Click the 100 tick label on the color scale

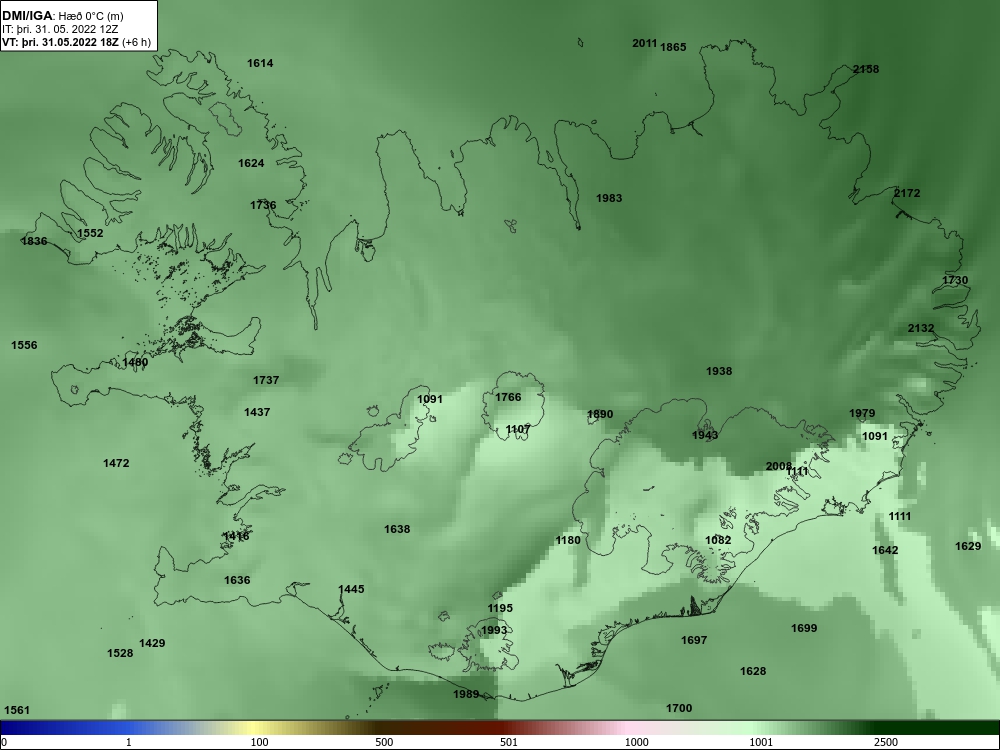click(x=260, y=742)
